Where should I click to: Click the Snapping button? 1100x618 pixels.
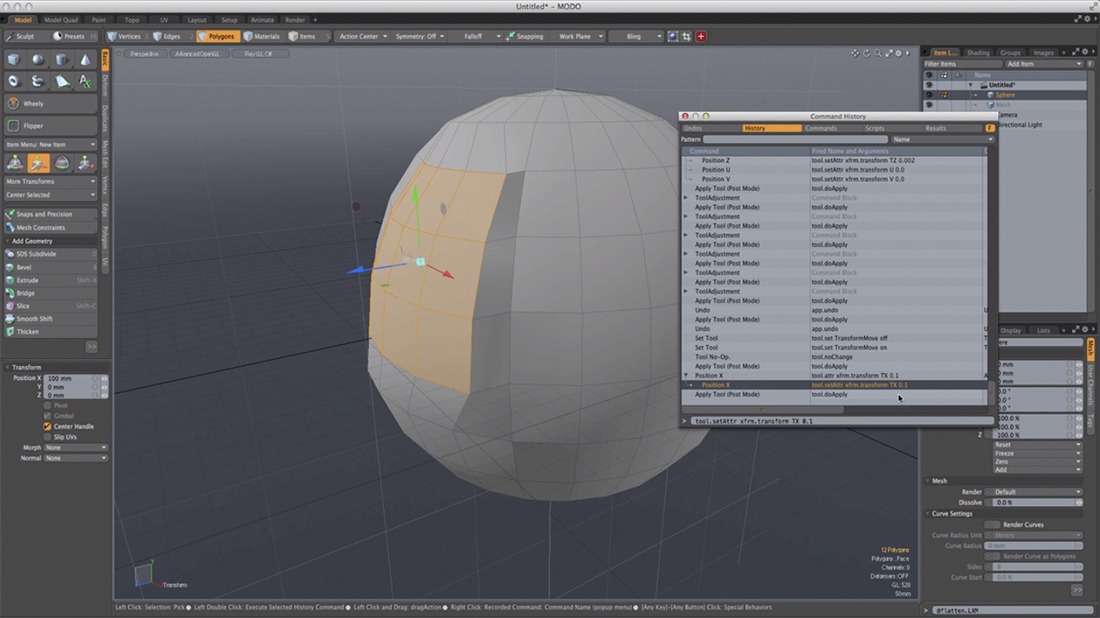pos(525,36)
